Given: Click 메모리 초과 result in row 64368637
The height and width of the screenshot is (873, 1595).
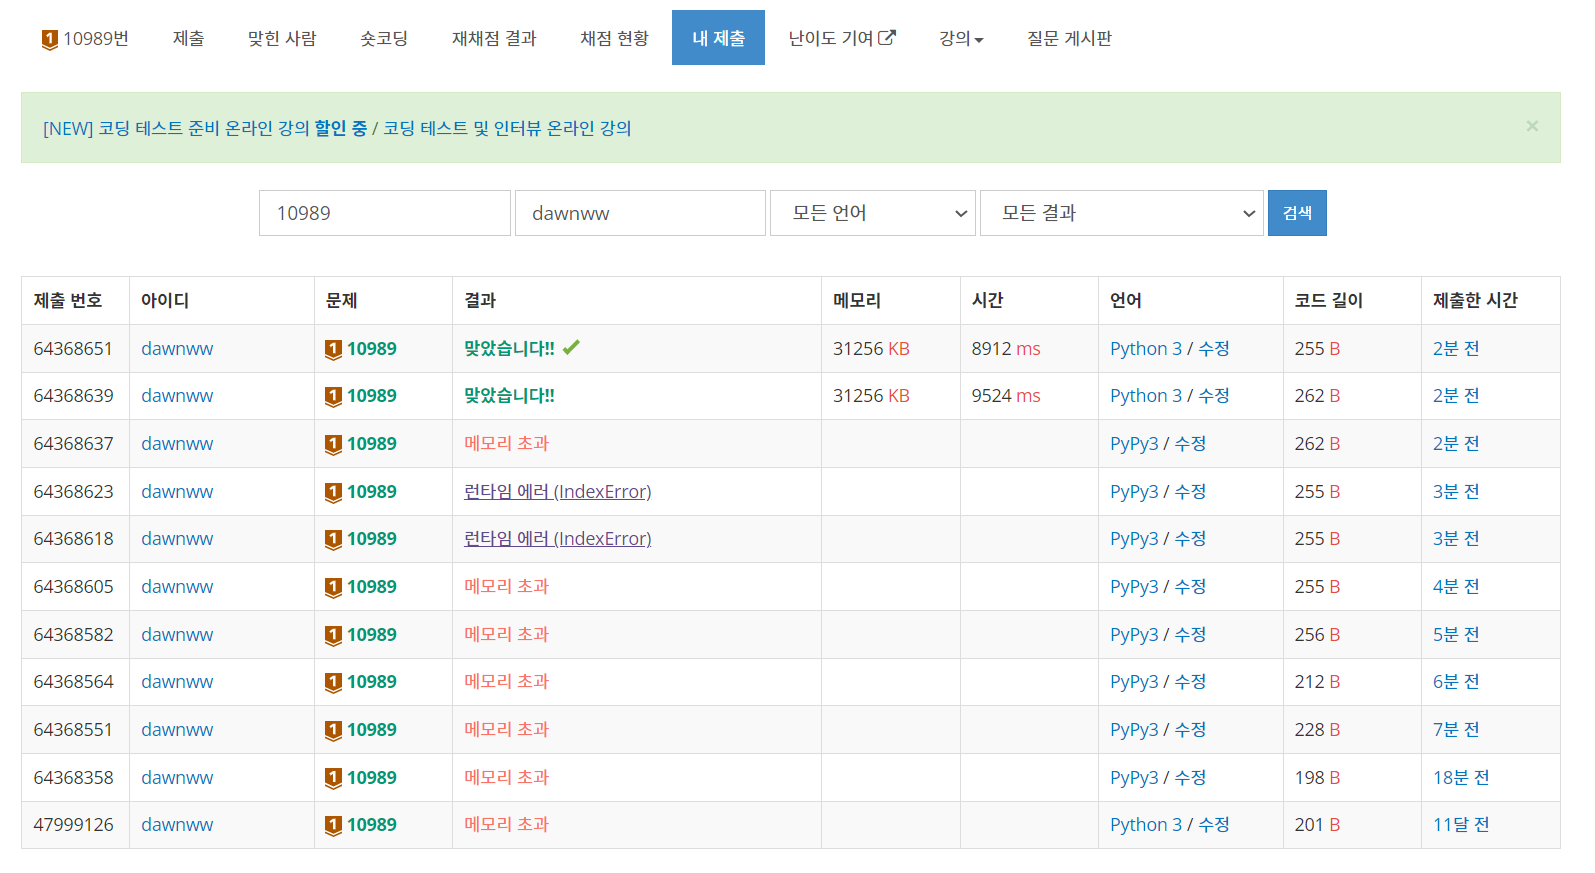Looking at the screenshot, I should [x=507, y=444].
